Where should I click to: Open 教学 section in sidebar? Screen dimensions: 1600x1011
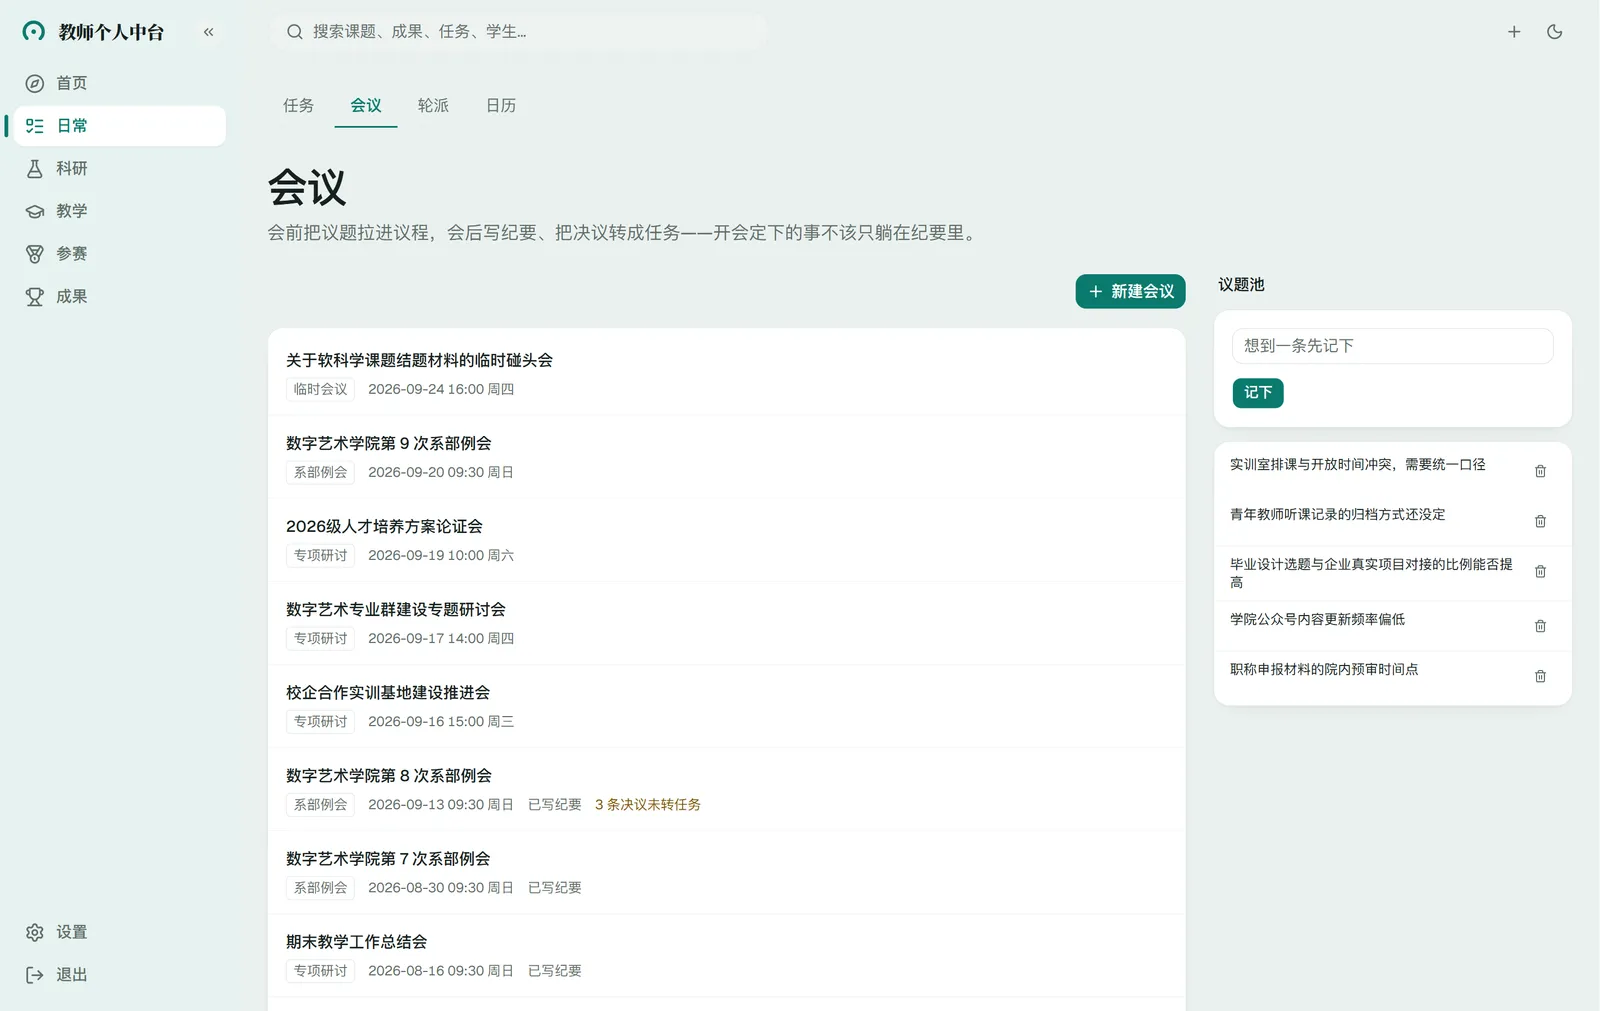click(120, 211)
